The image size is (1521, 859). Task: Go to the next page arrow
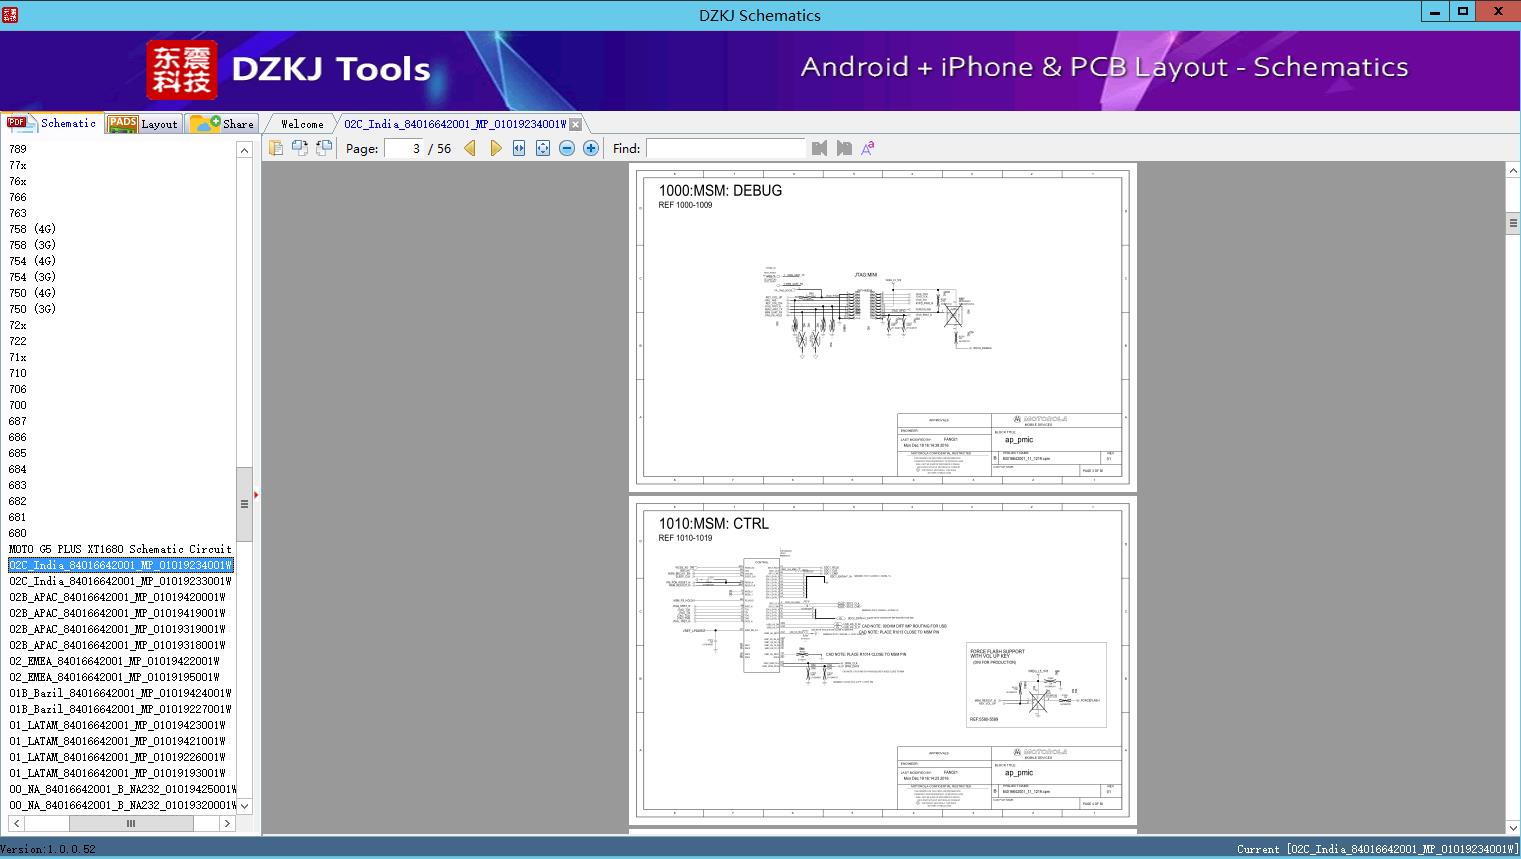(496, 148)
